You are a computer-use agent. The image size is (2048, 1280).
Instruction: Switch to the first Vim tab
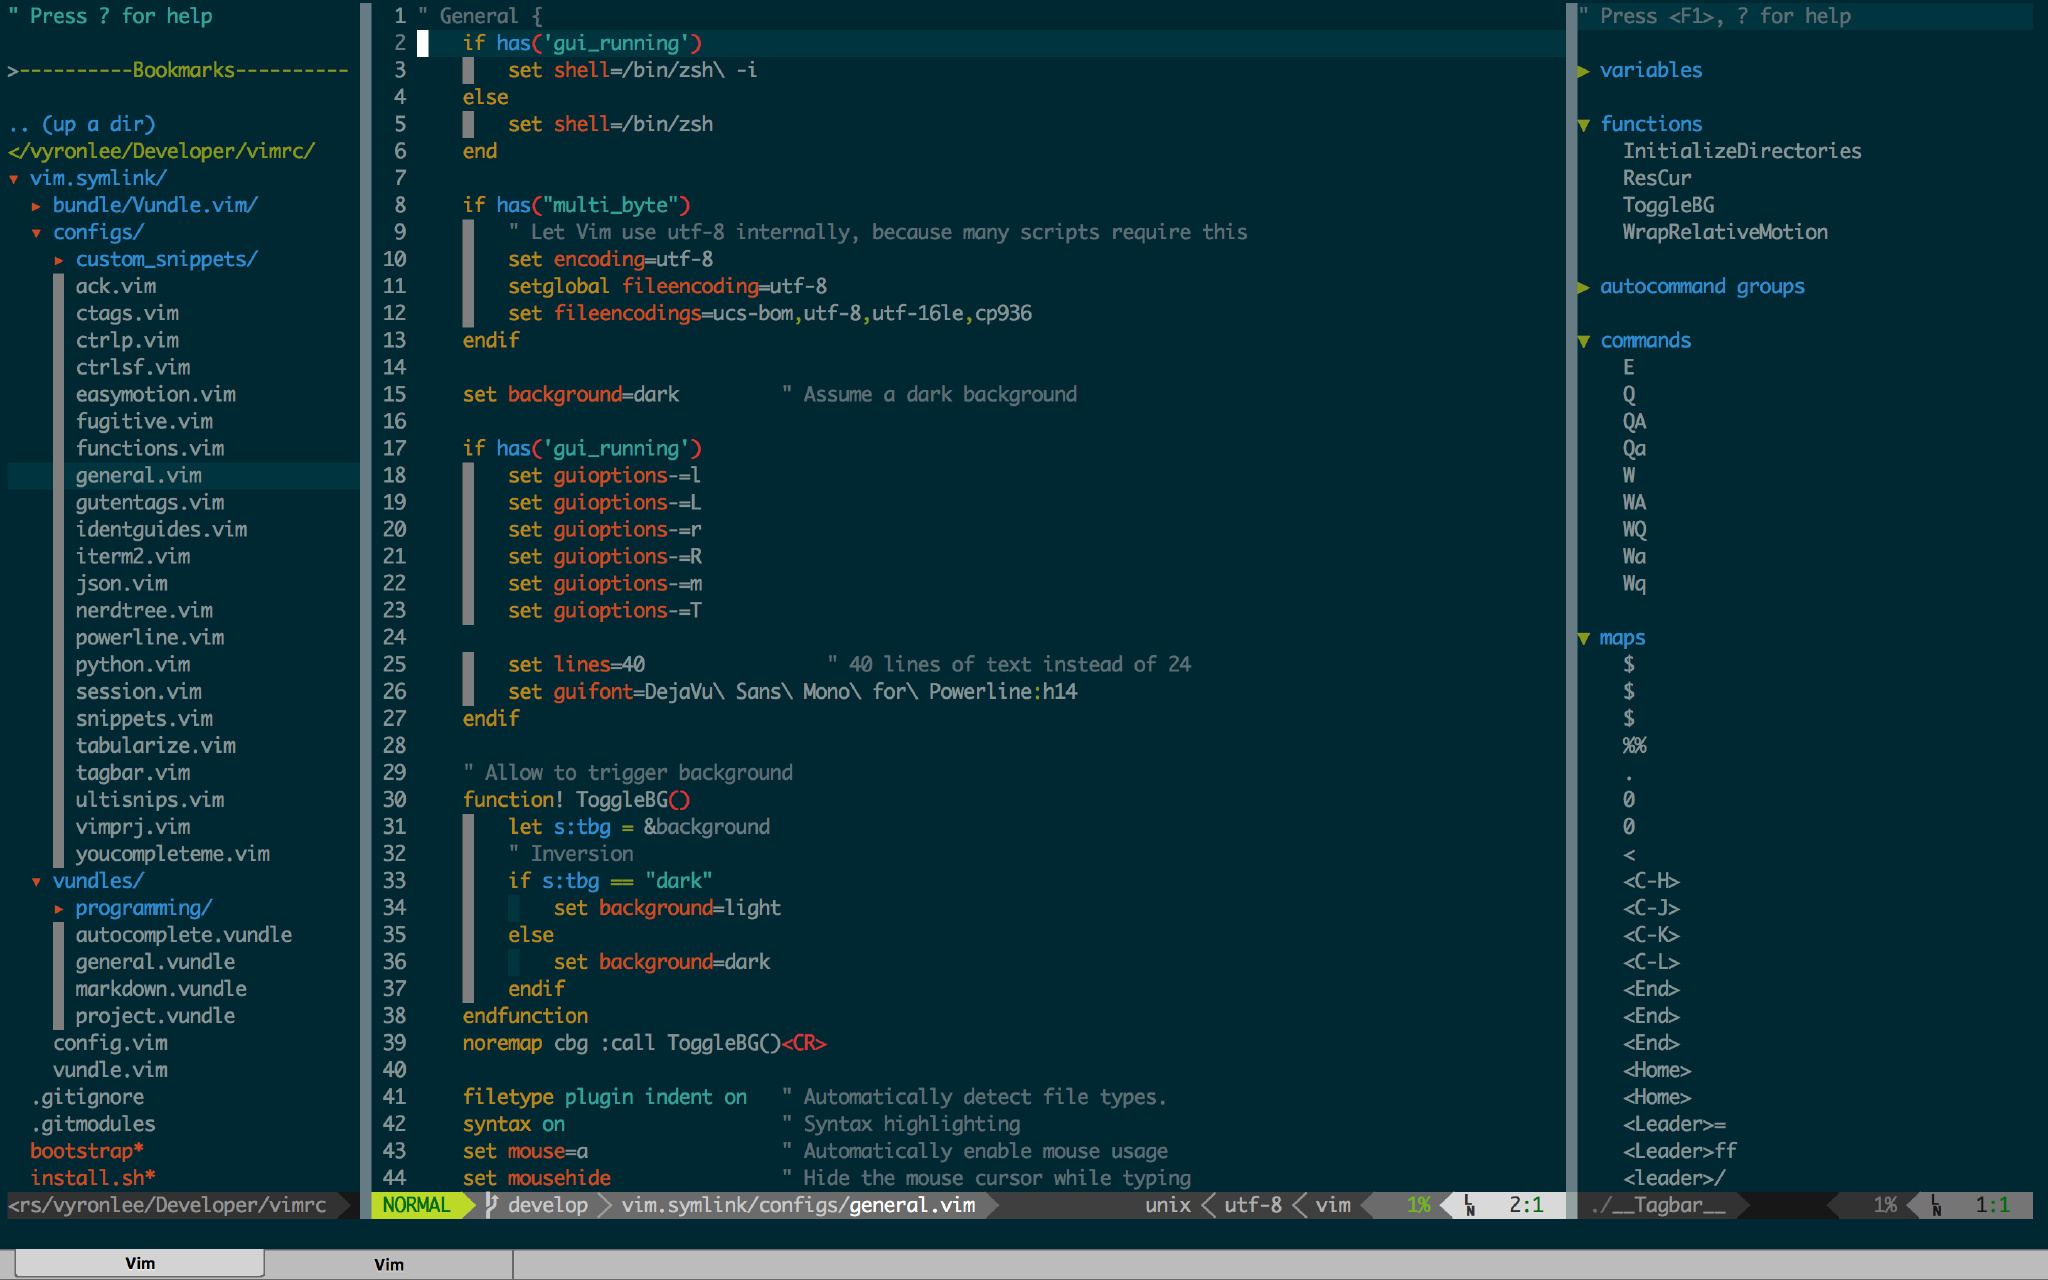140,1263
